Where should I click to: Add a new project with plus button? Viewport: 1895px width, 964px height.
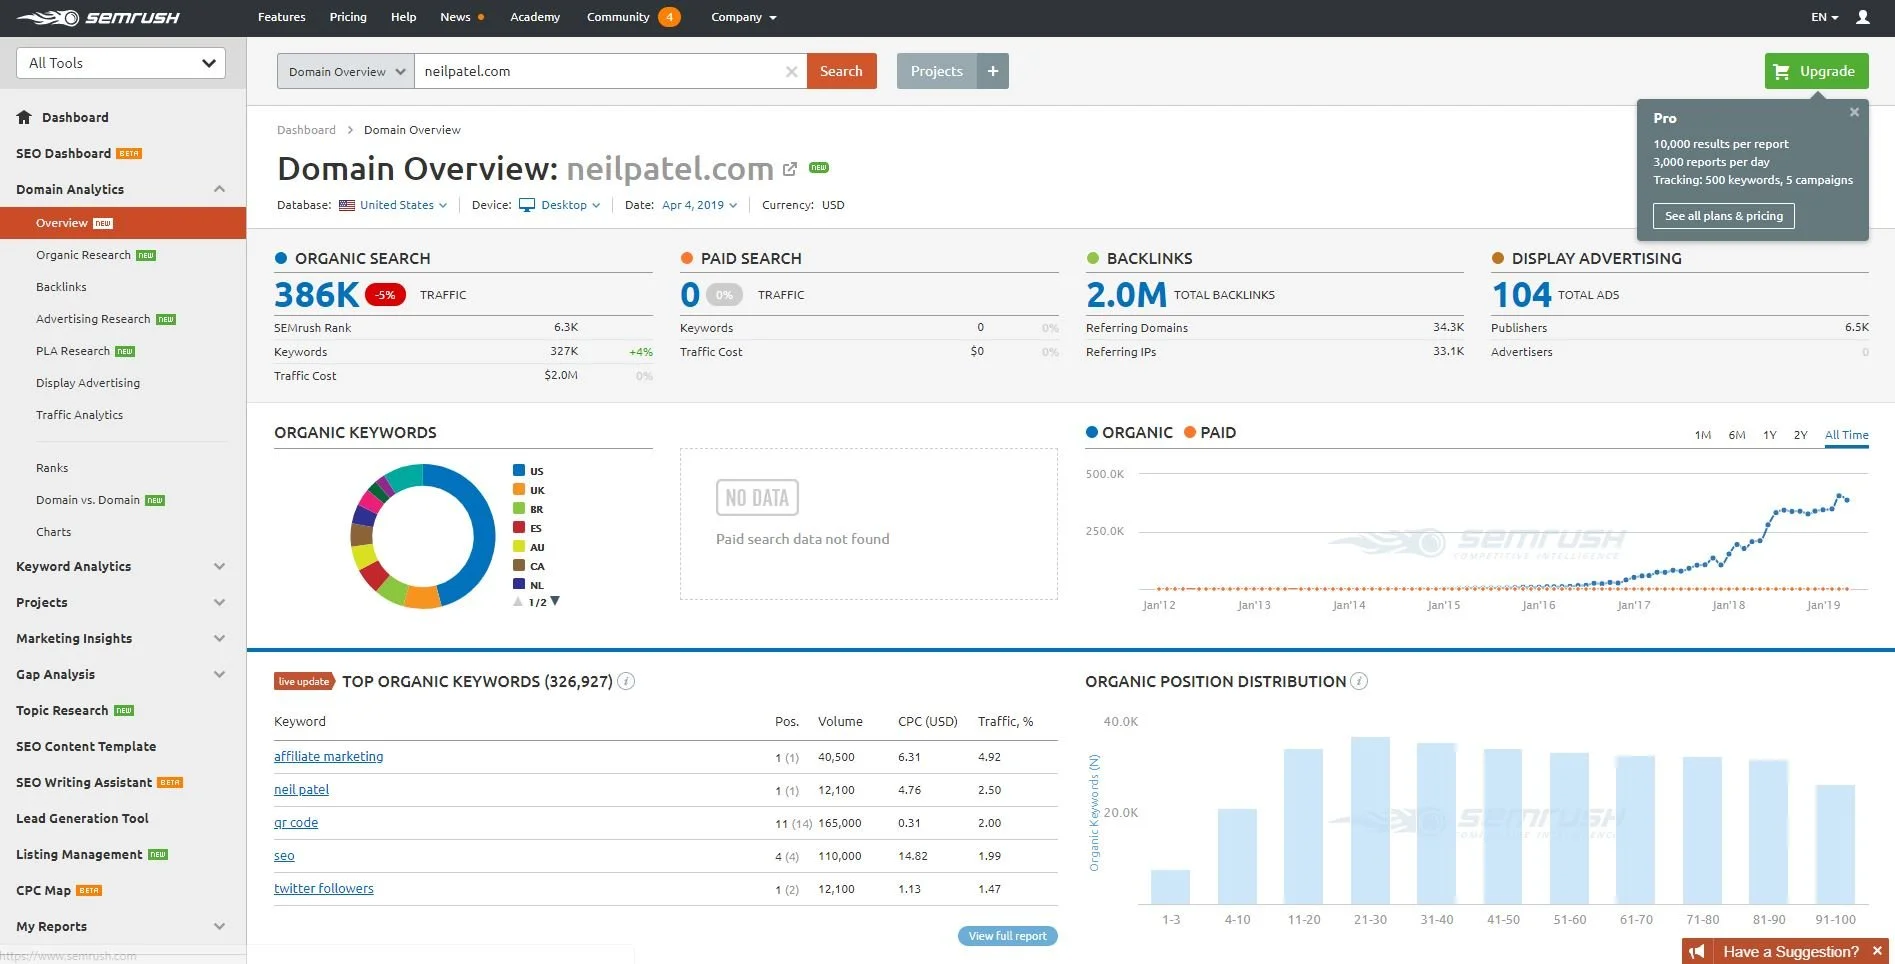click(x=993, y=71)
